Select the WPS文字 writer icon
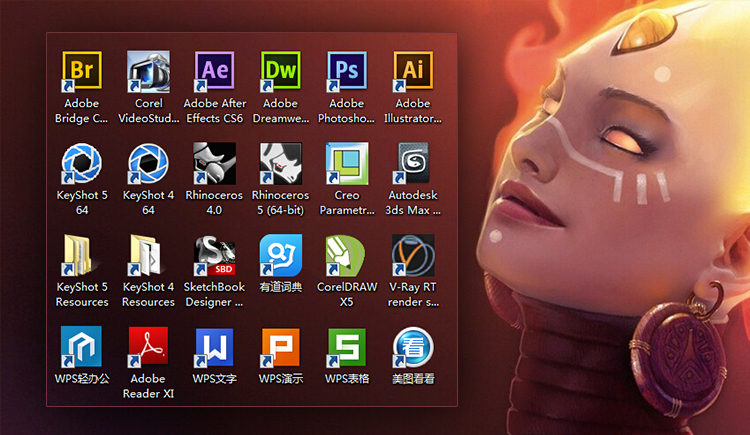The width and height of the screenshot is (750, 435). click(214, 347)
